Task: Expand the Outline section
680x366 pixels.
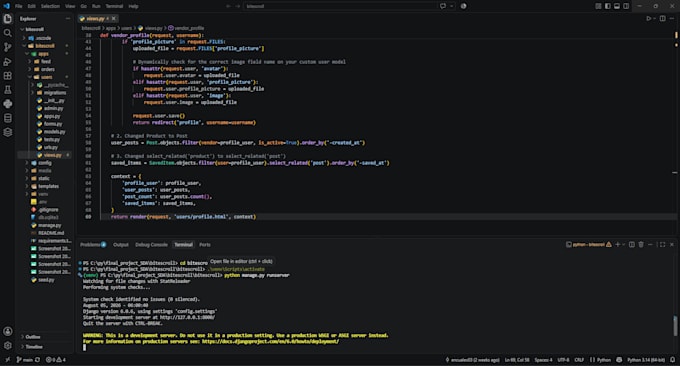Action: pos(23,337)
